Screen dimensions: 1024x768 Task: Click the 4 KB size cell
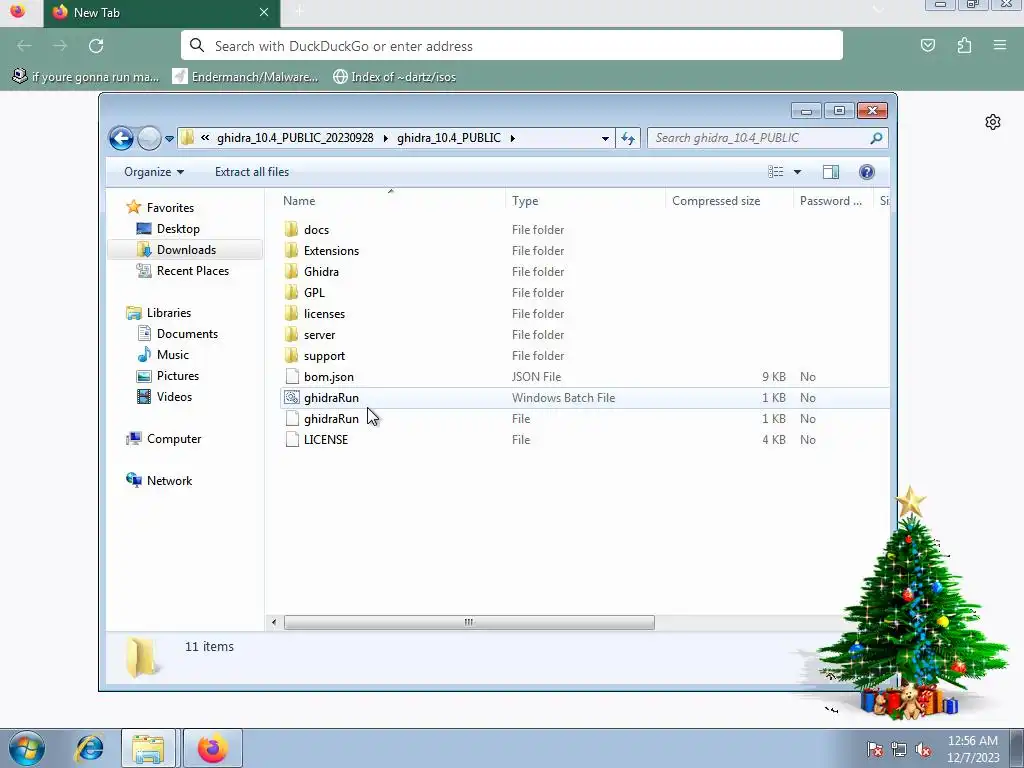[x=774, y=440]
